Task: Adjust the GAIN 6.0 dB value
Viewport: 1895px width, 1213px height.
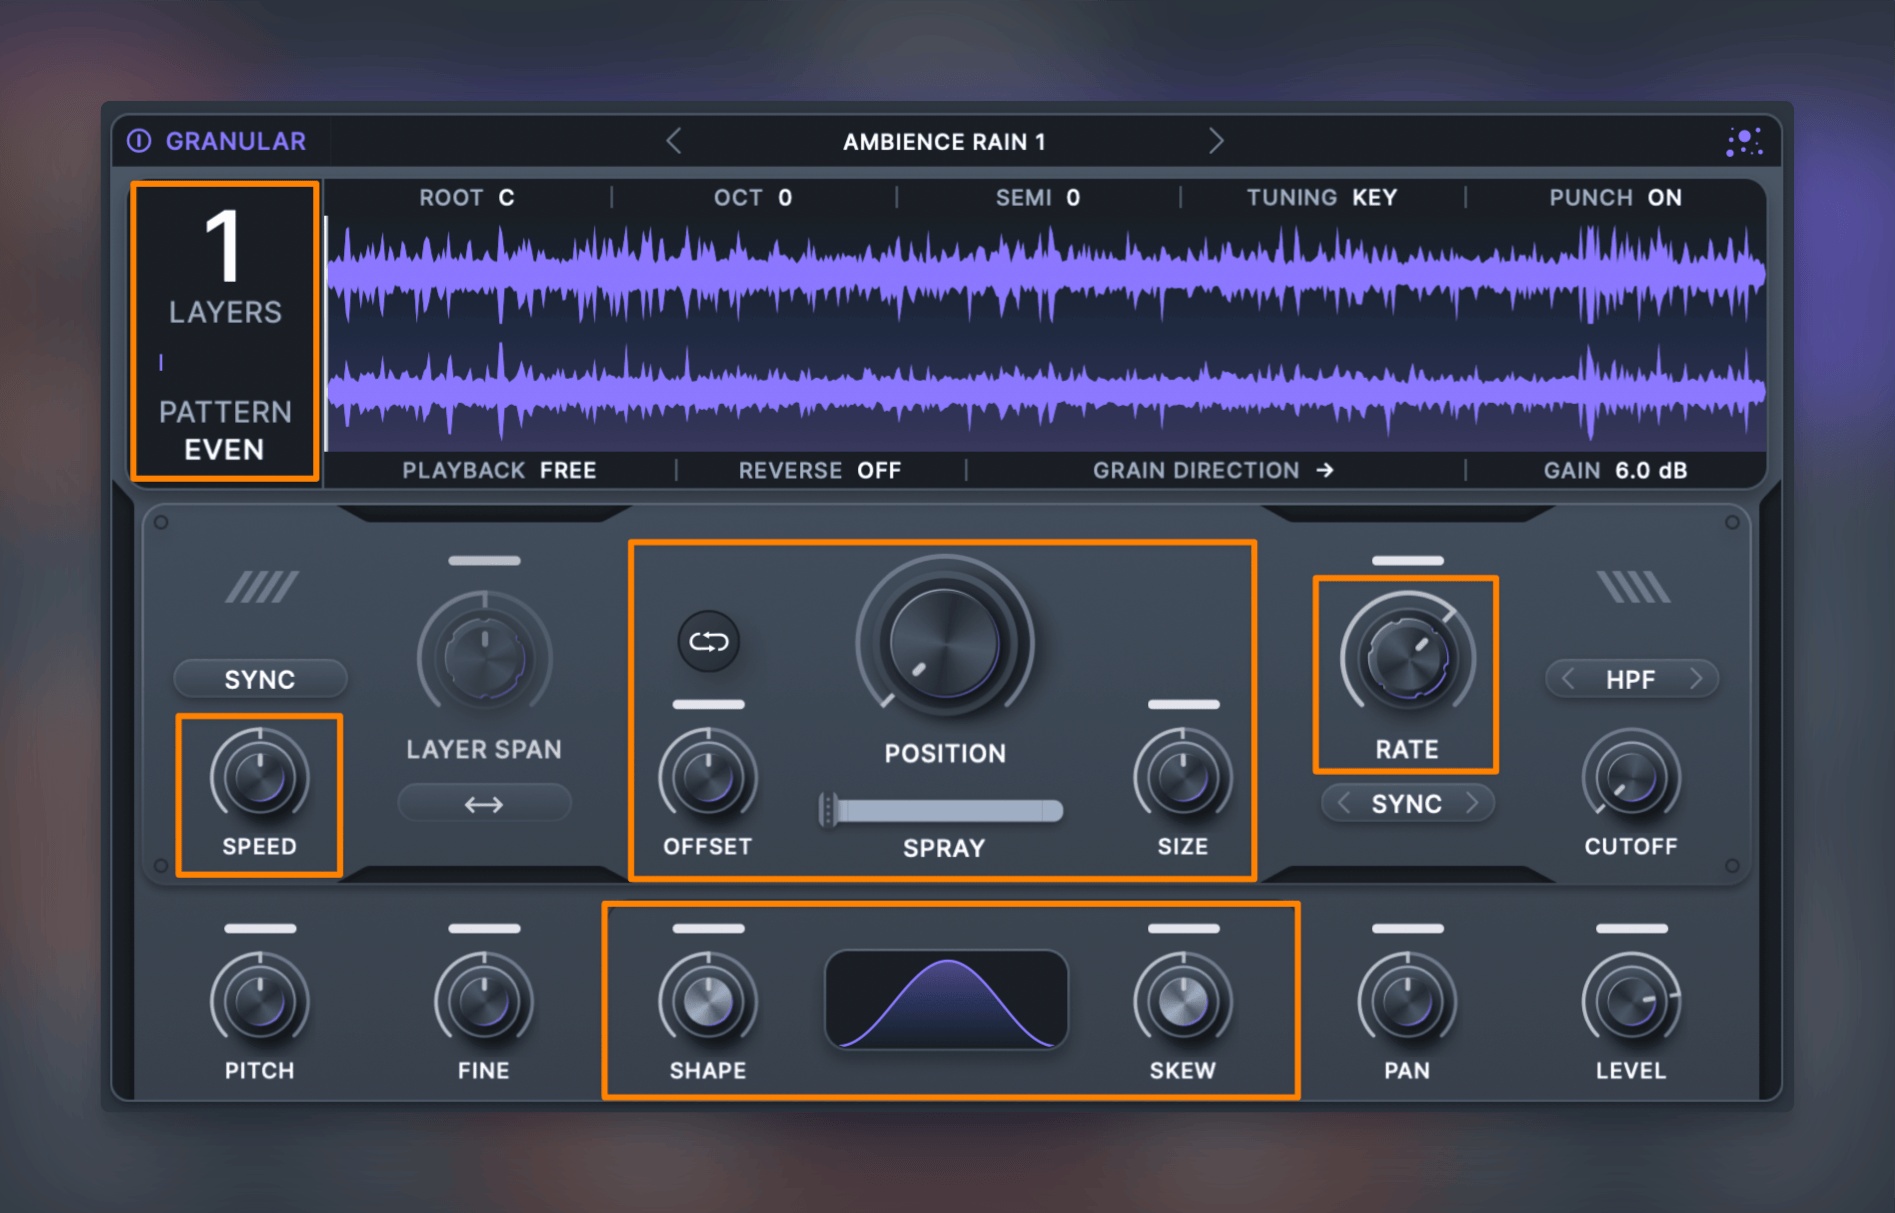Action: tap(1615, 470)
